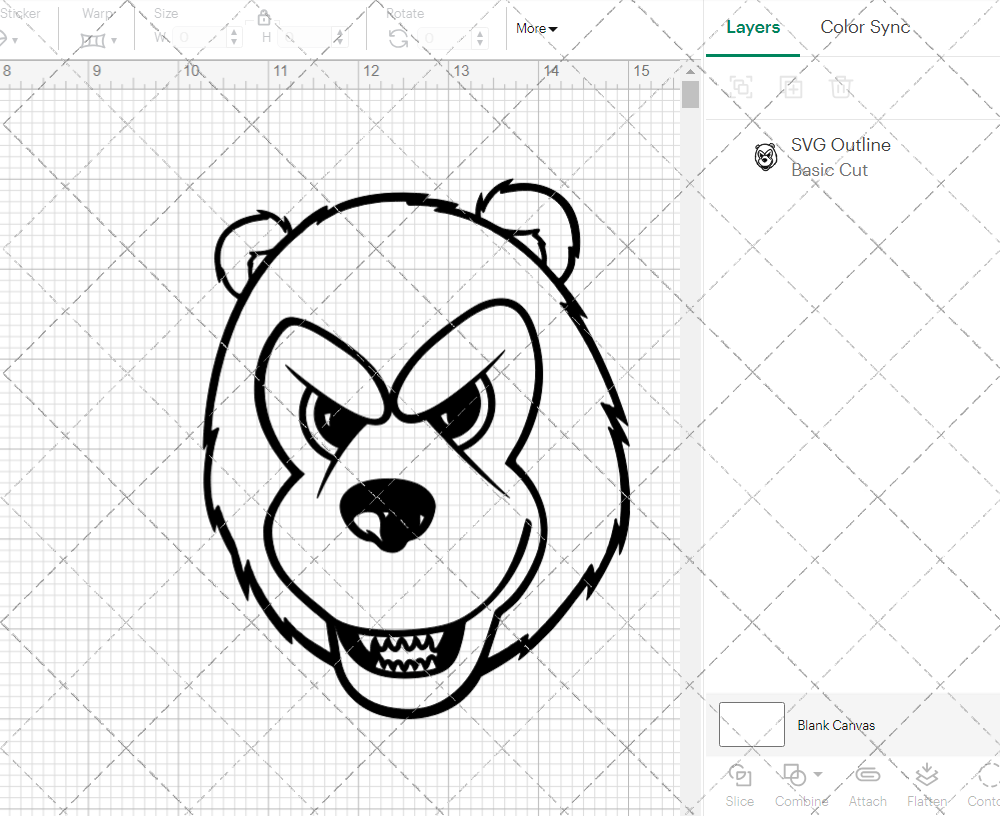Click the Blank Canvas color swatch
This screenshot has height=816, width=1000.
click(x=750, y=725)
